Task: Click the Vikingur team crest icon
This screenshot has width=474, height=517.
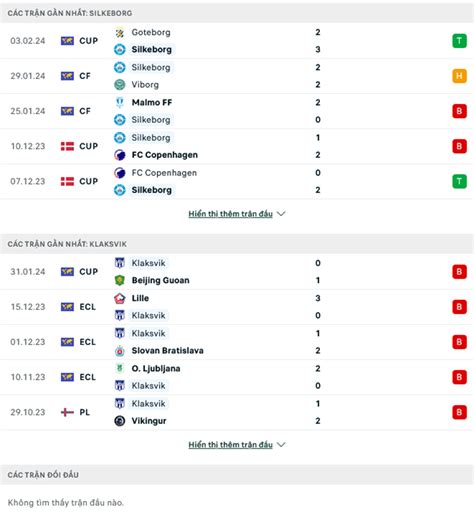Action: coord(120,421)
